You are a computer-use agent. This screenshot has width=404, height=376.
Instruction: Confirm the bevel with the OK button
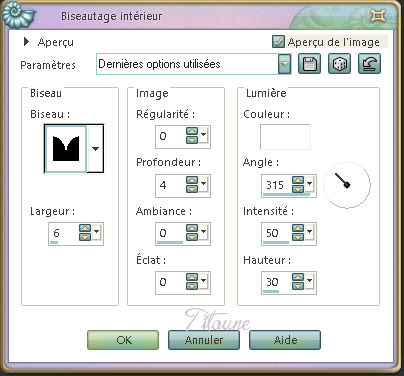(123, 340)
